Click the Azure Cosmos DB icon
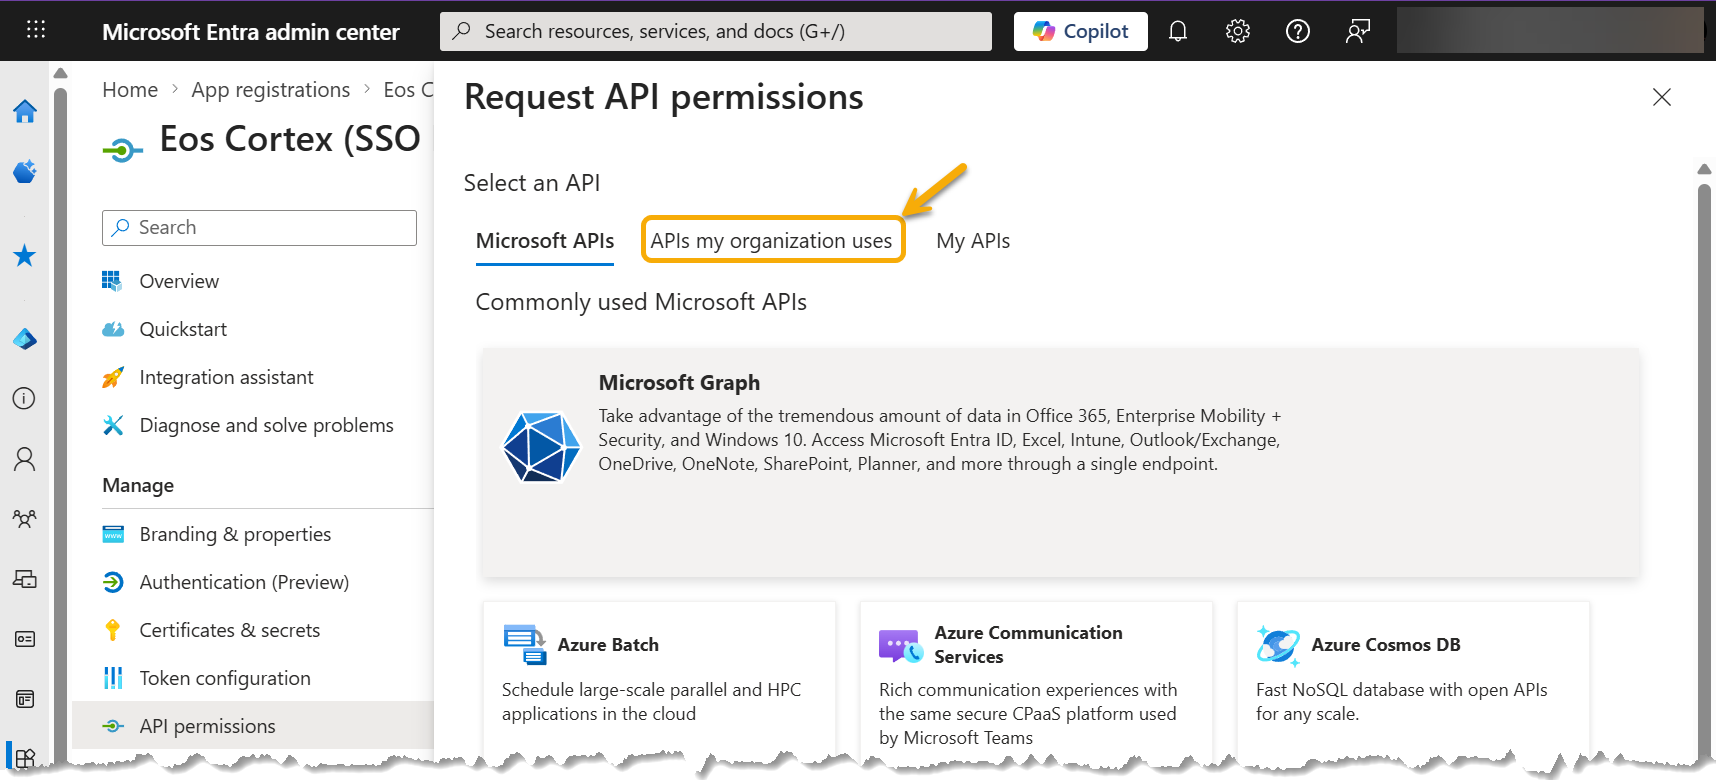 click(x=1278, y=645)
